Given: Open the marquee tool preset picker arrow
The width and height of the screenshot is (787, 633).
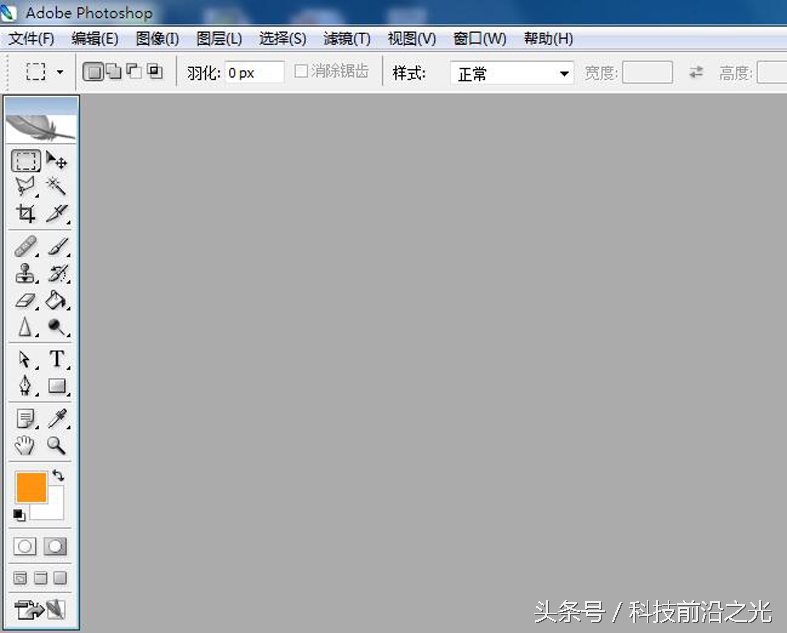Looking at the screenshot, I should click(x=60, y=72).
